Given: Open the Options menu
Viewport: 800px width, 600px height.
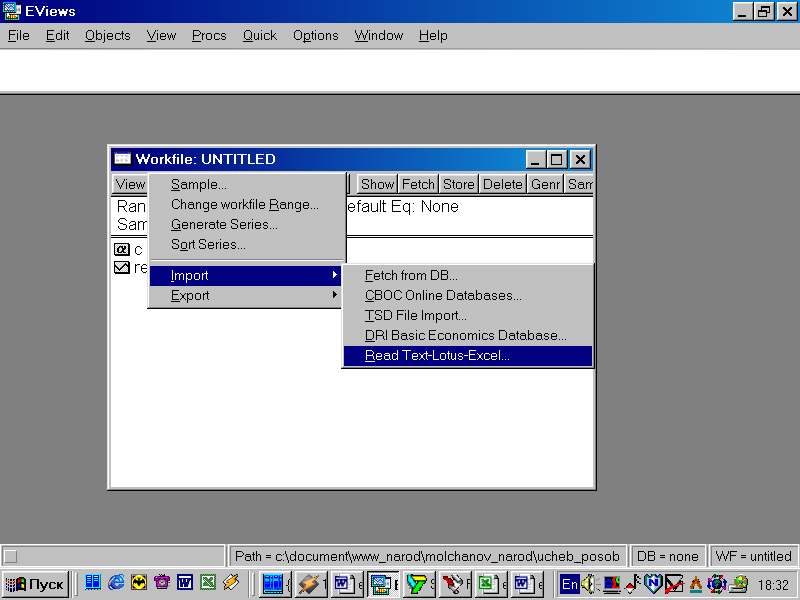Looking at the screenshot, I should pos(316,36).
